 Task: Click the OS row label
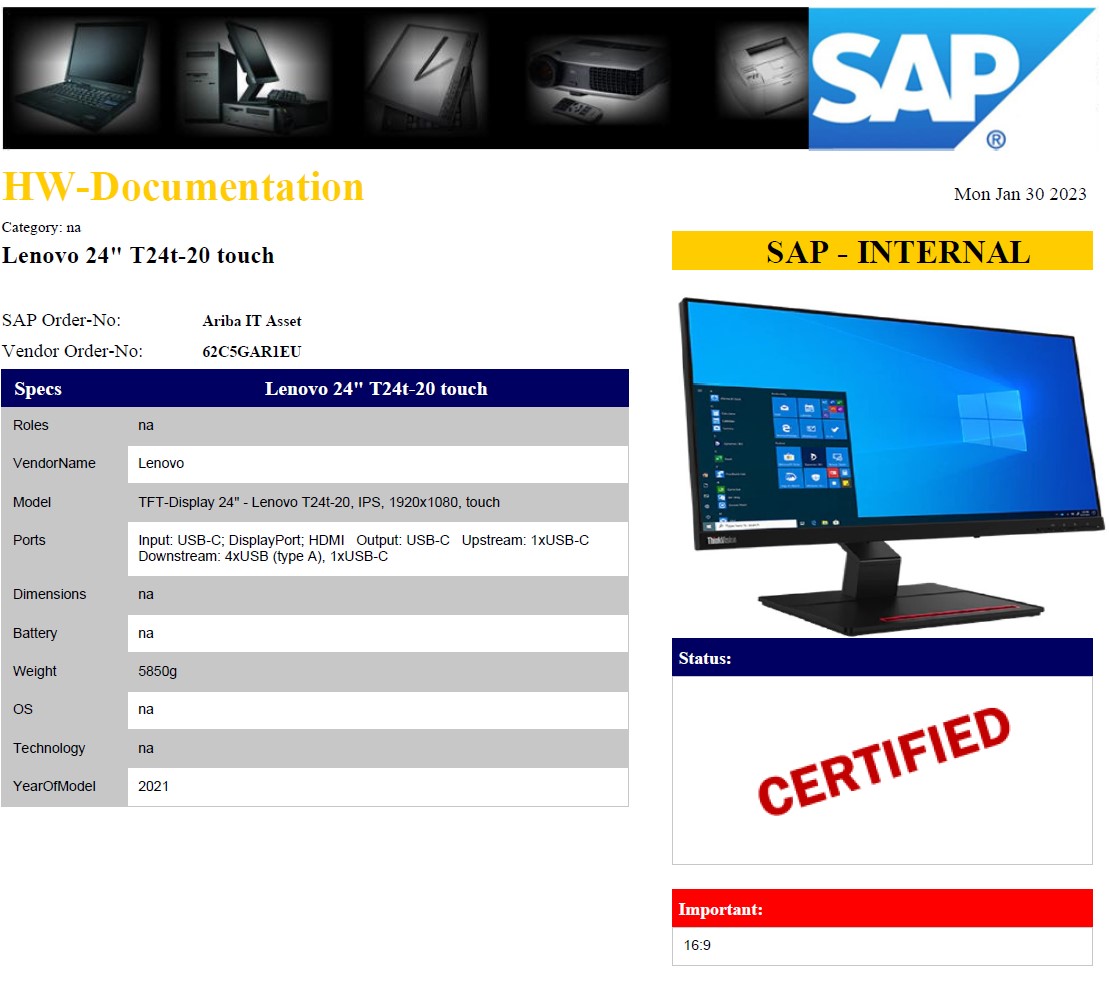tap(23, 709)
